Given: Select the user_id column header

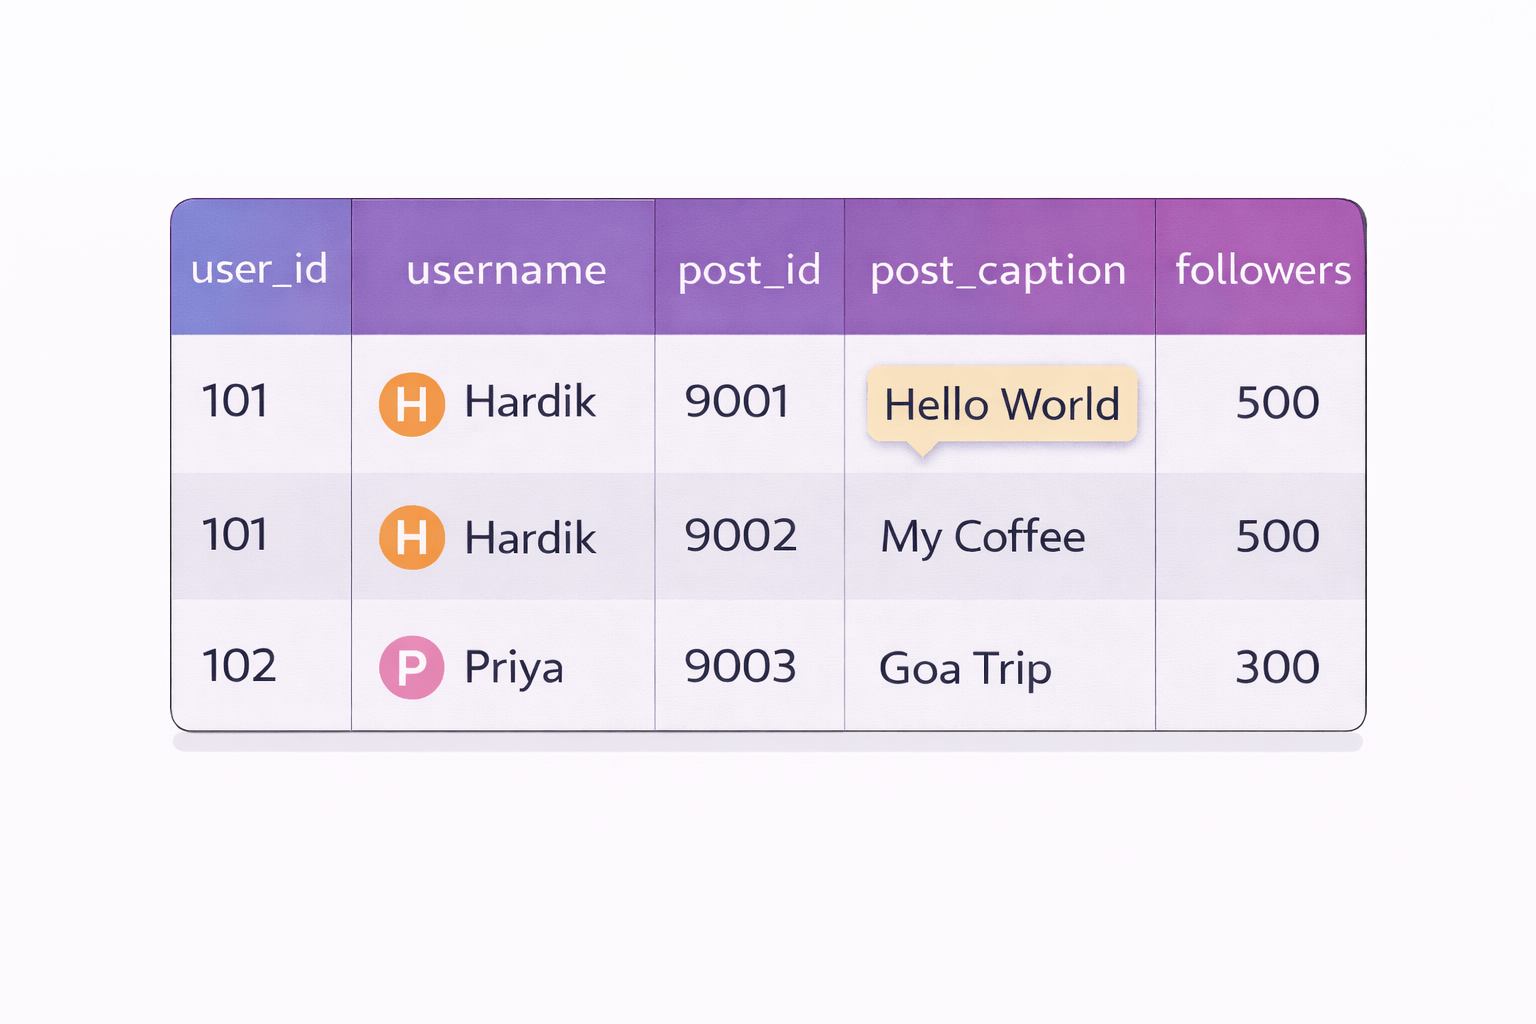Looking at the screenshot, I should click(x=260, y=269).
